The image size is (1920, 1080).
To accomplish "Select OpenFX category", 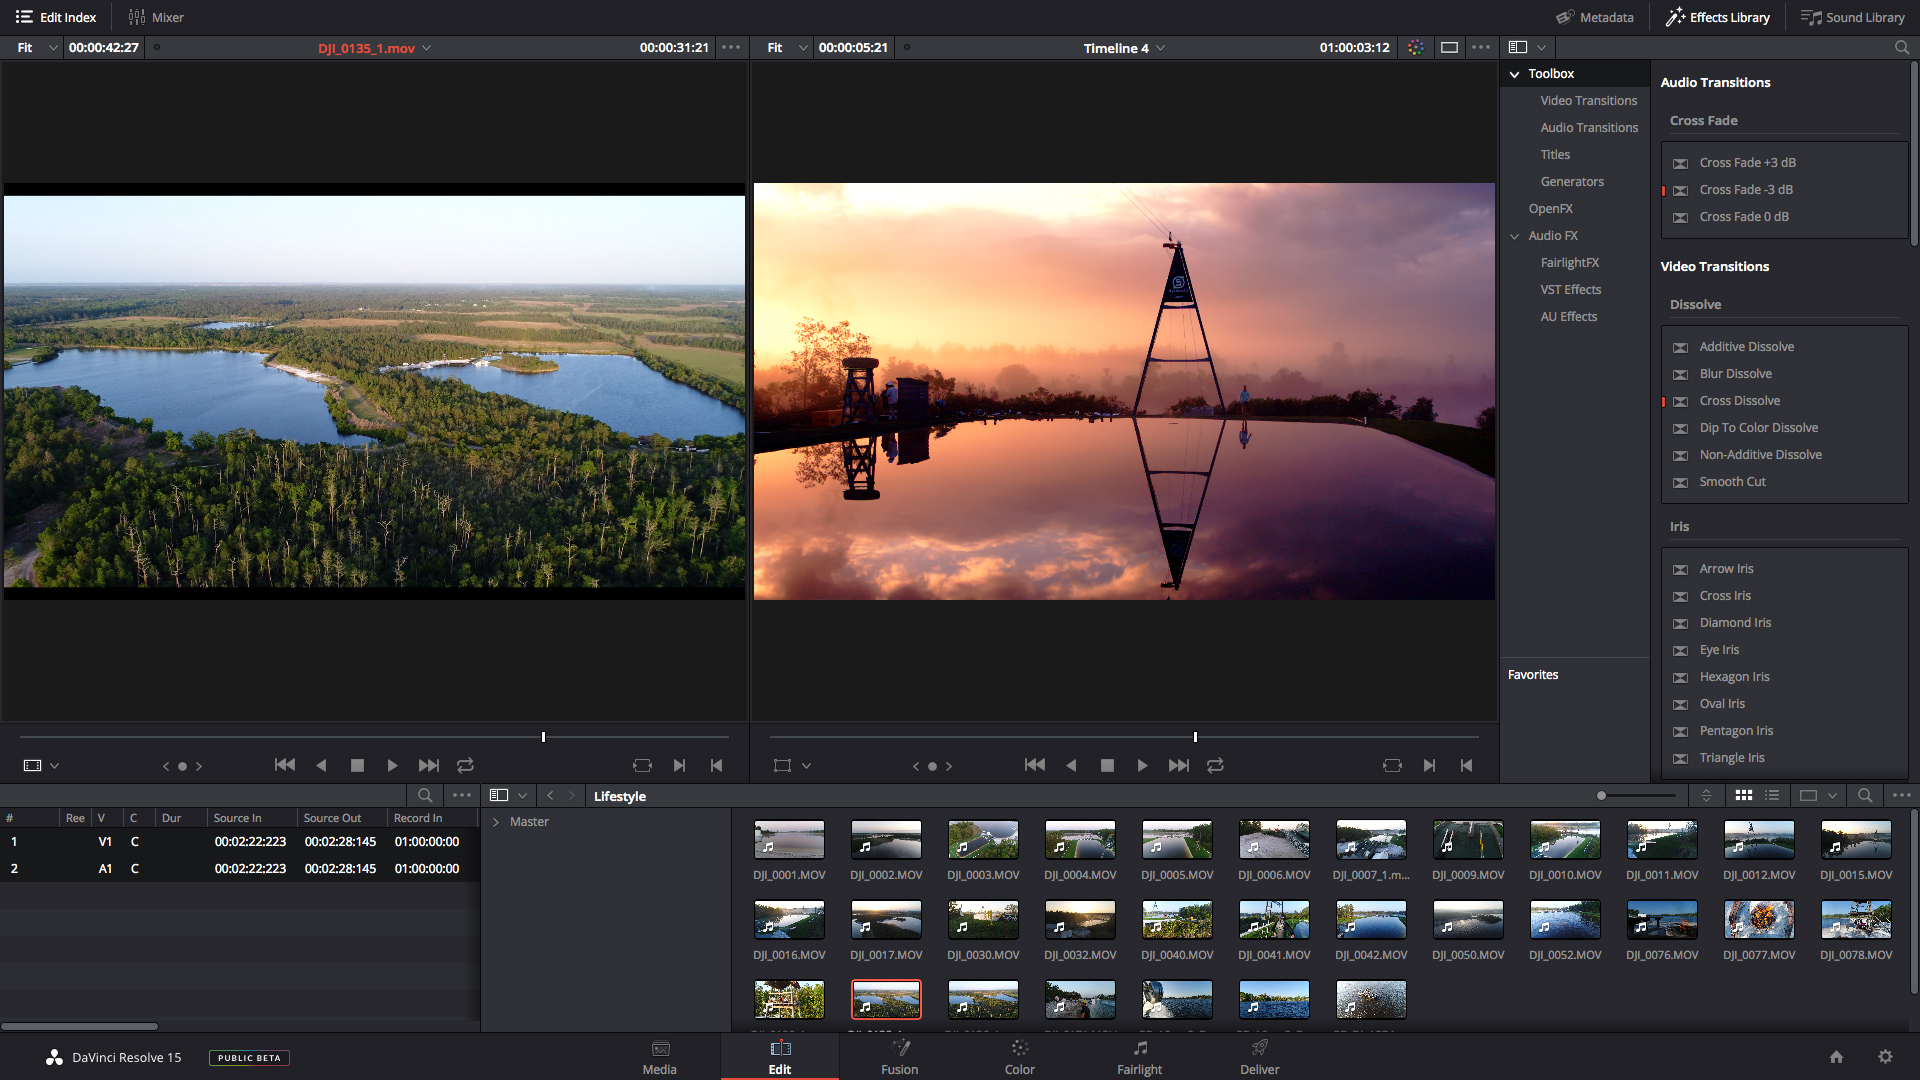I will 1550,209.
